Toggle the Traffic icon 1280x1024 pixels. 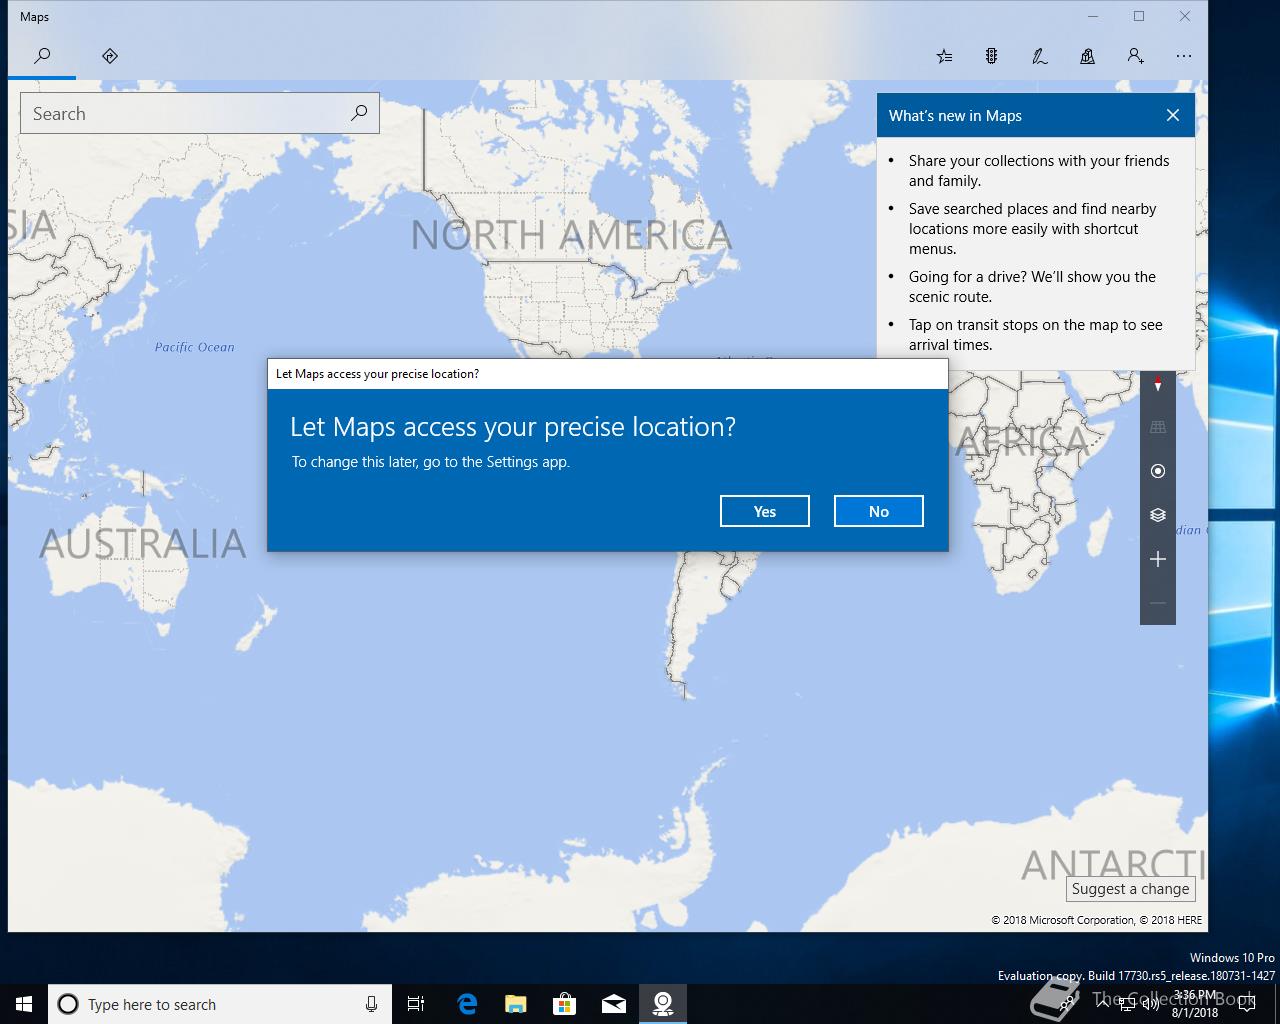[991, 56]
